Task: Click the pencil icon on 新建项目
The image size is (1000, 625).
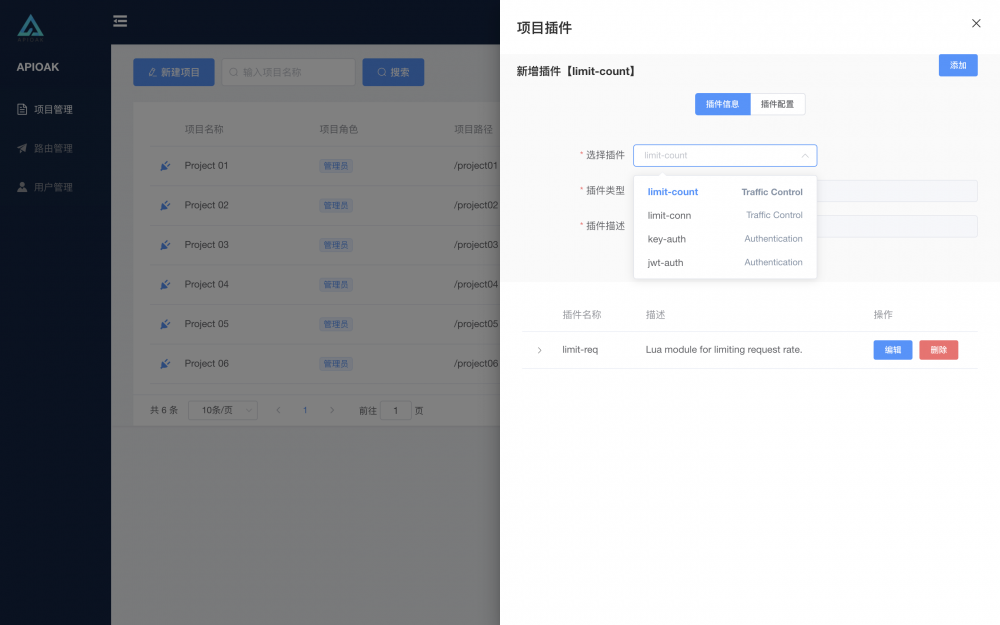Action: (151, 71)
